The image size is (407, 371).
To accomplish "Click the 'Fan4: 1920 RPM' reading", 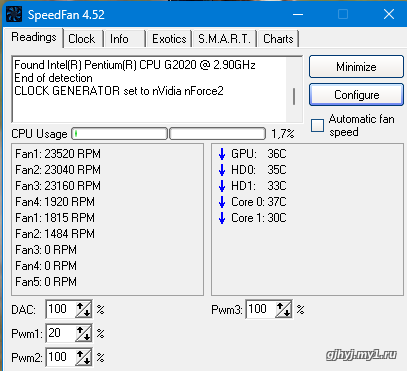I will click(55, 202).
